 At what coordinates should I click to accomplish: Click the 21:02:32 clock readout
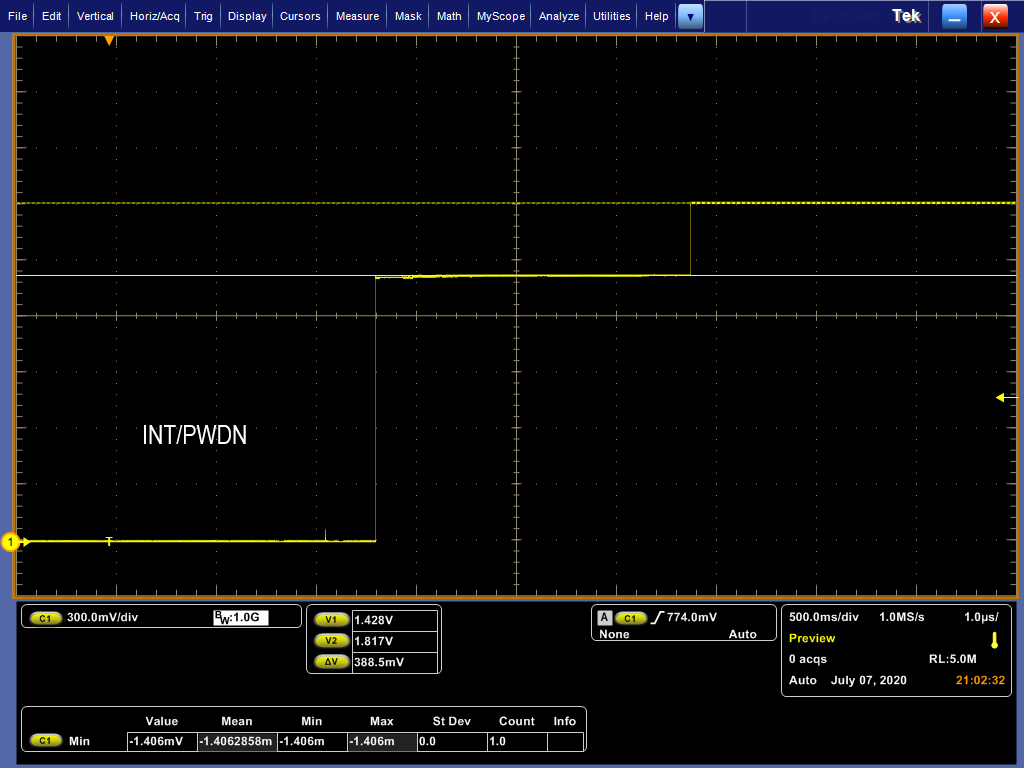tap(980, 680)
